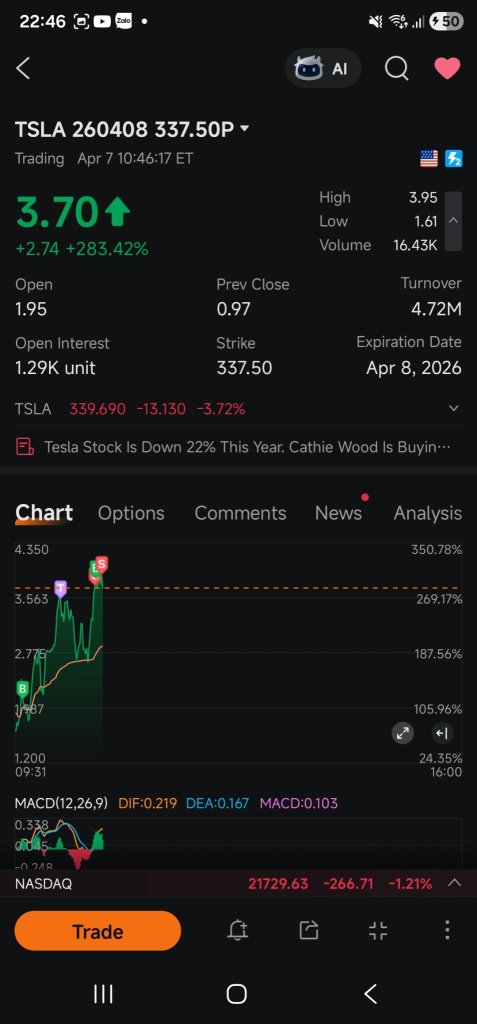Switch to the Comments tab
Image resolution: width=477 pixels, height=1024 pixels.
coord(240,513)
